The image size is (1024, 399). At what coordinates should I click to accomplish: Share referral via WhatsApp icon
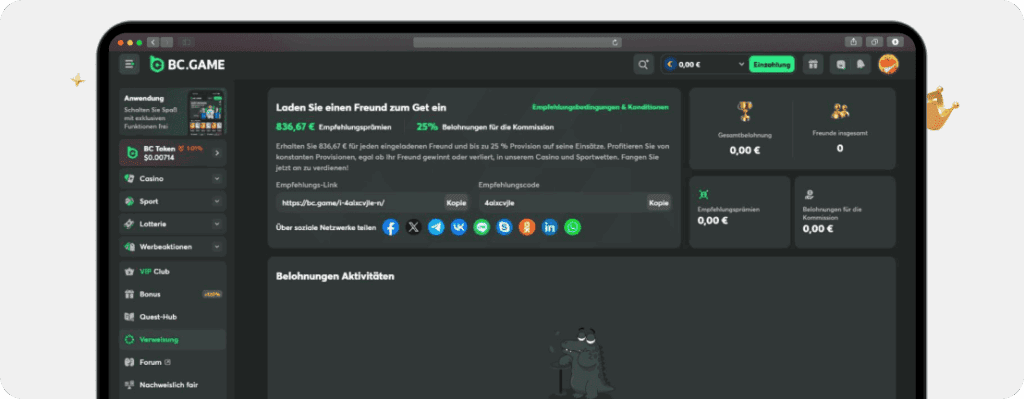point(573,227)
